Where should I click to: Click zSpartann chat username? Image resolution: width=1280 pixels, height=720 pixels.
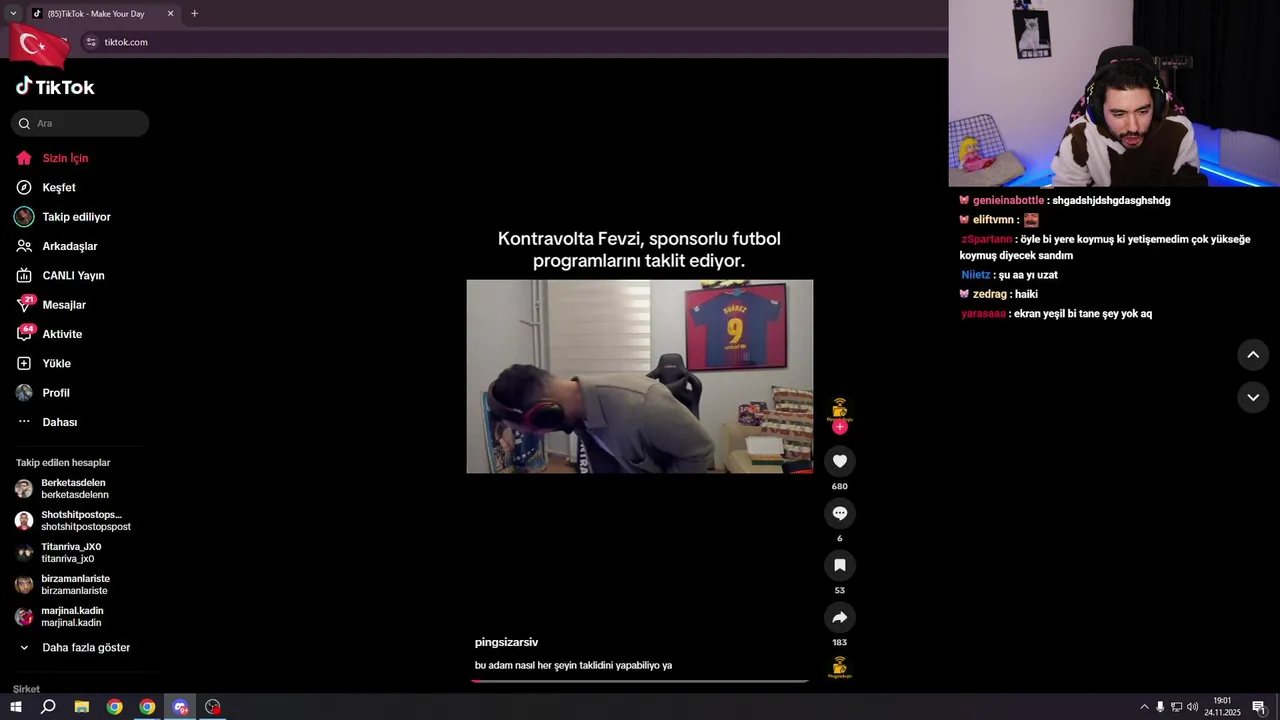click(986, 239)
